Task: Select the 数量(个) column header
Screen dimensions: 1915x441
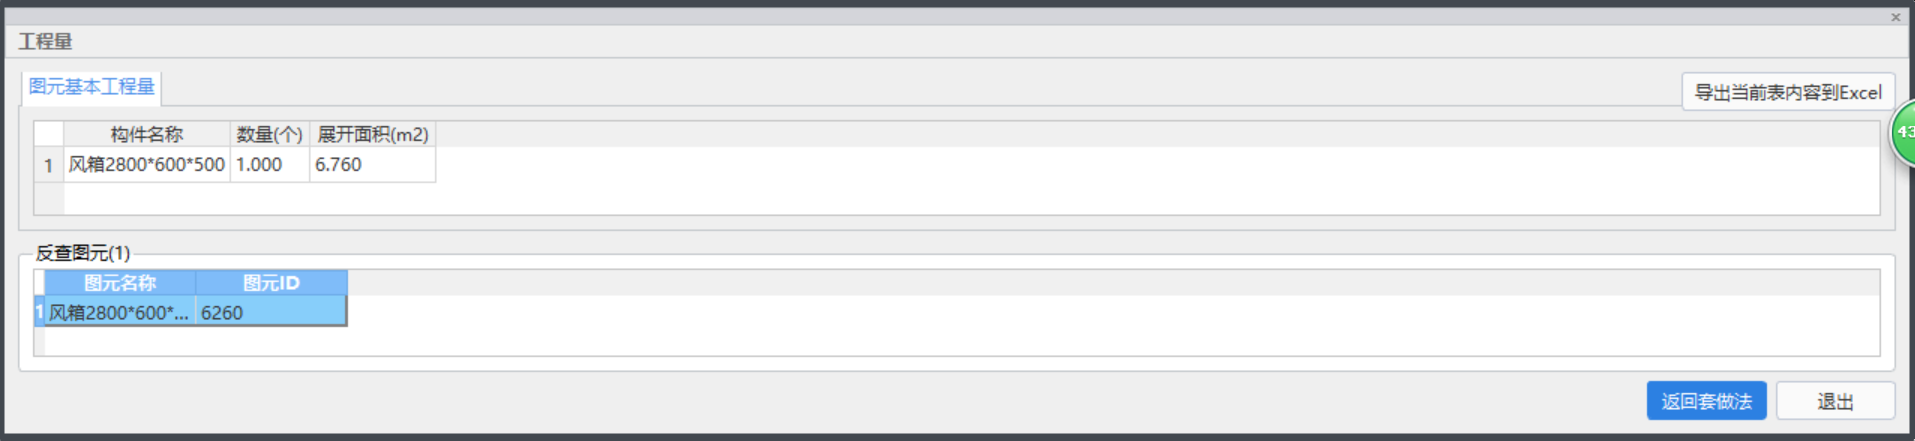Action: point(270,134)
